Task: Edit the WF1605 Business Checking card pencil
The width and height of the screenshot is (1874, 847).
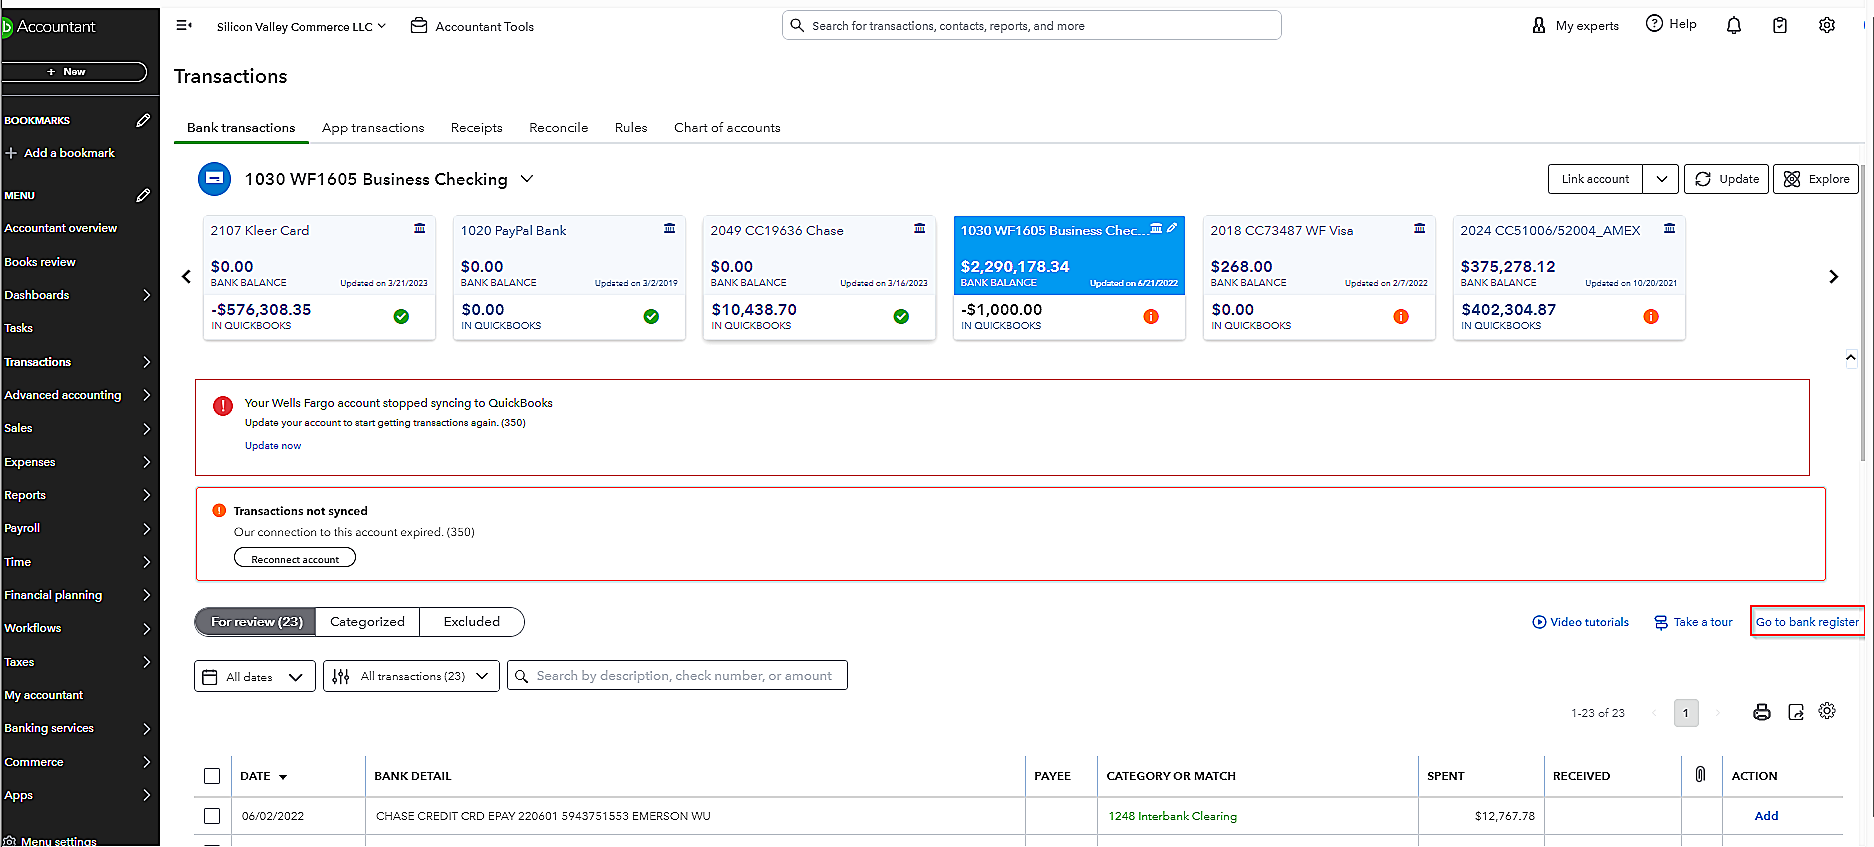Action: pos(1172,229)
